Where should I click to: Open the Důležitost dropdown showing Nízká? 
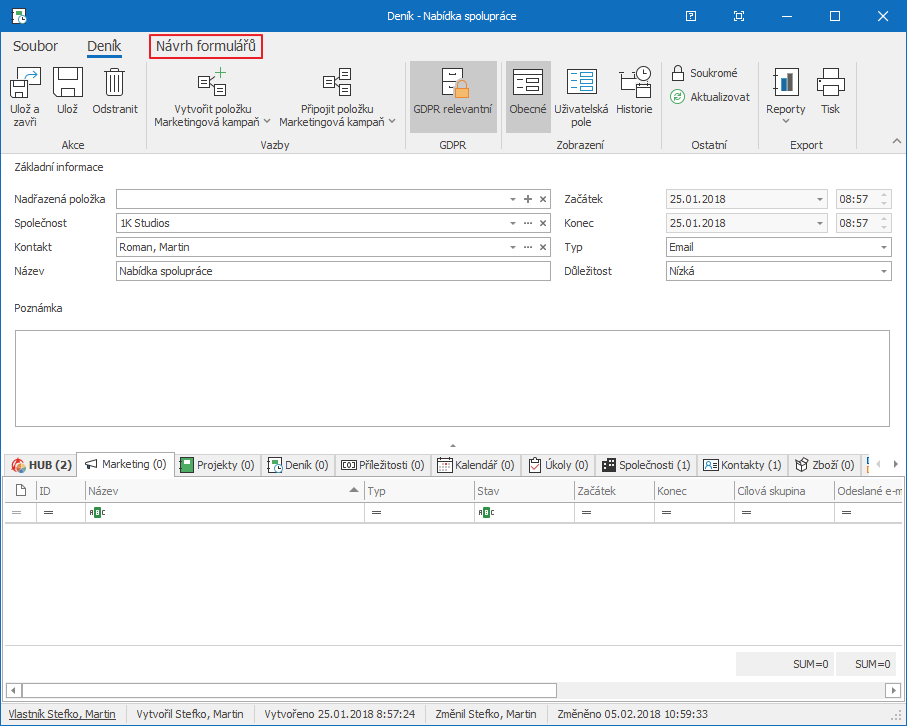pos(883,271)
